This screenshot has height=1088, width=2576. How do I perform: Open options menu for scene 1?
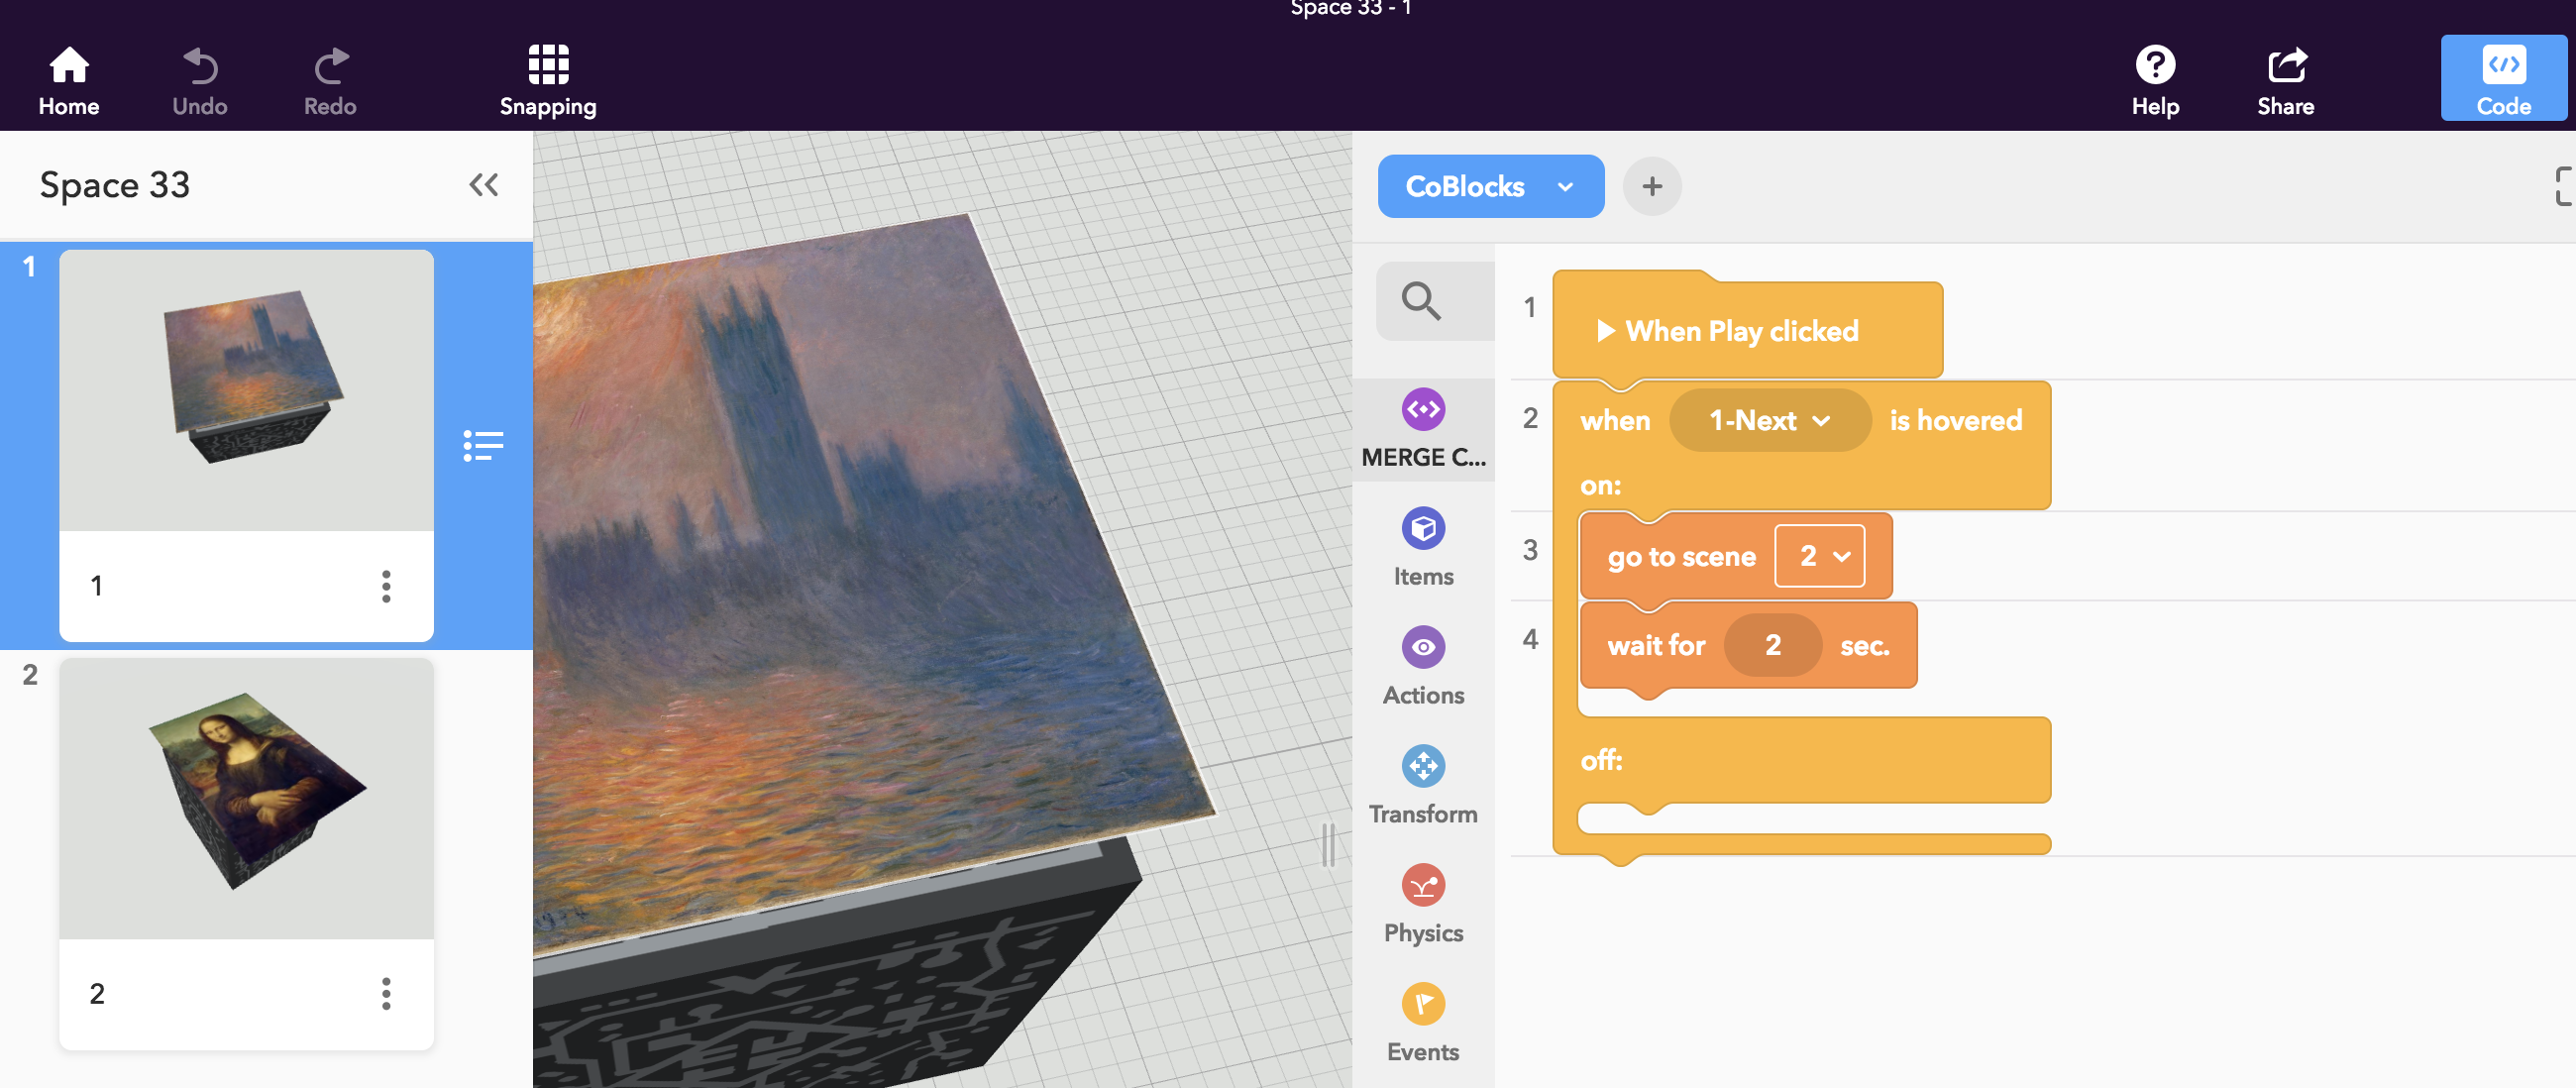(x=386, y=586)
